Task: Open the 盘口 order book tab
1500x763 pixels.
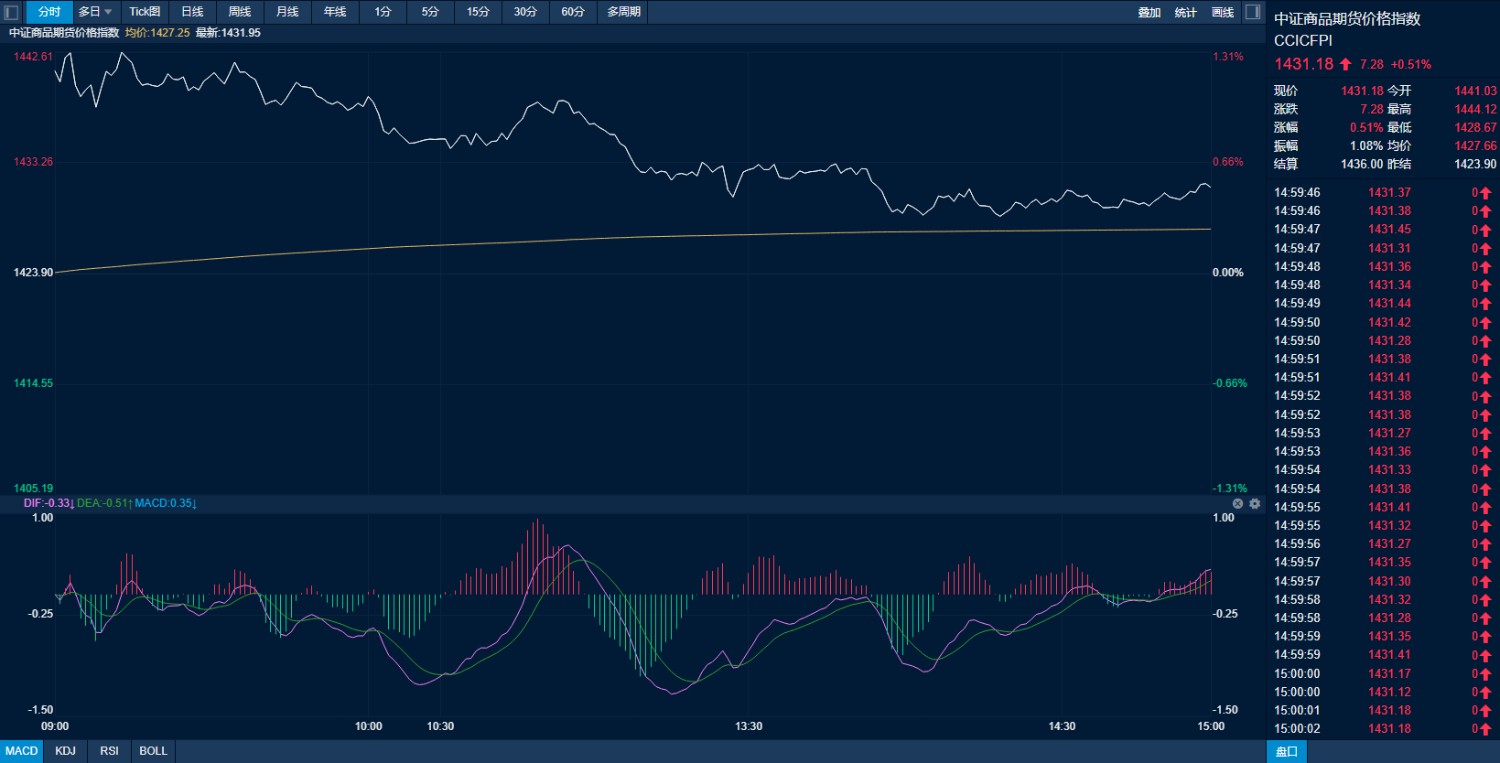Action: tap(1286, 751)
